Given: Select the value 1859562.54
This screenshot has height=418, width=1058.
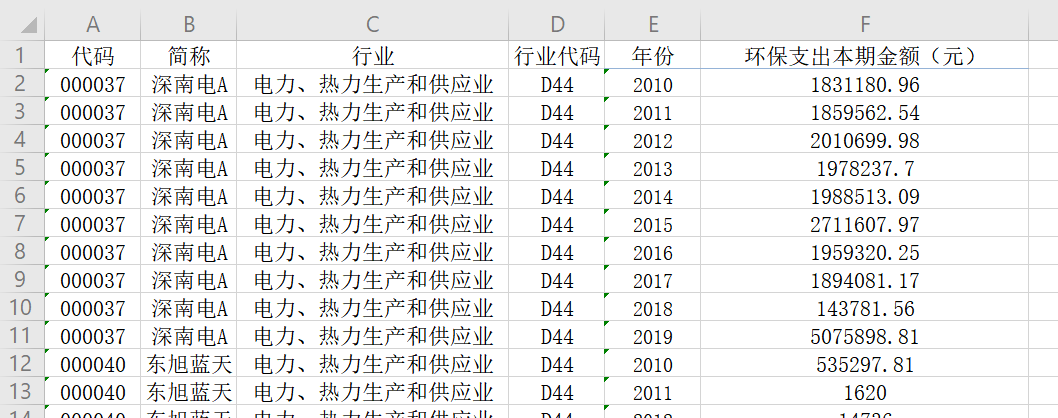Looking at the screenshot, I should click(865, 112).
